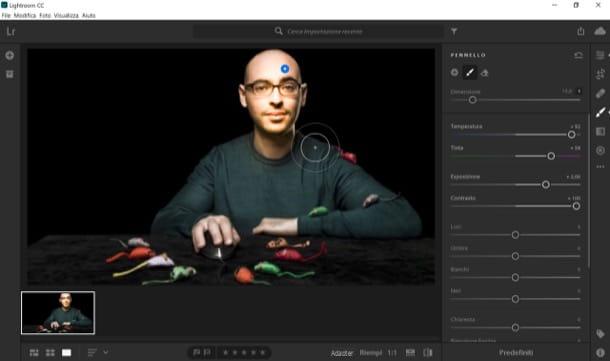Image resolution: width=610 pixels, height=361 pixels.
Task: Toggle the filmstrip display icon
Action: click(x=410, y=353)
